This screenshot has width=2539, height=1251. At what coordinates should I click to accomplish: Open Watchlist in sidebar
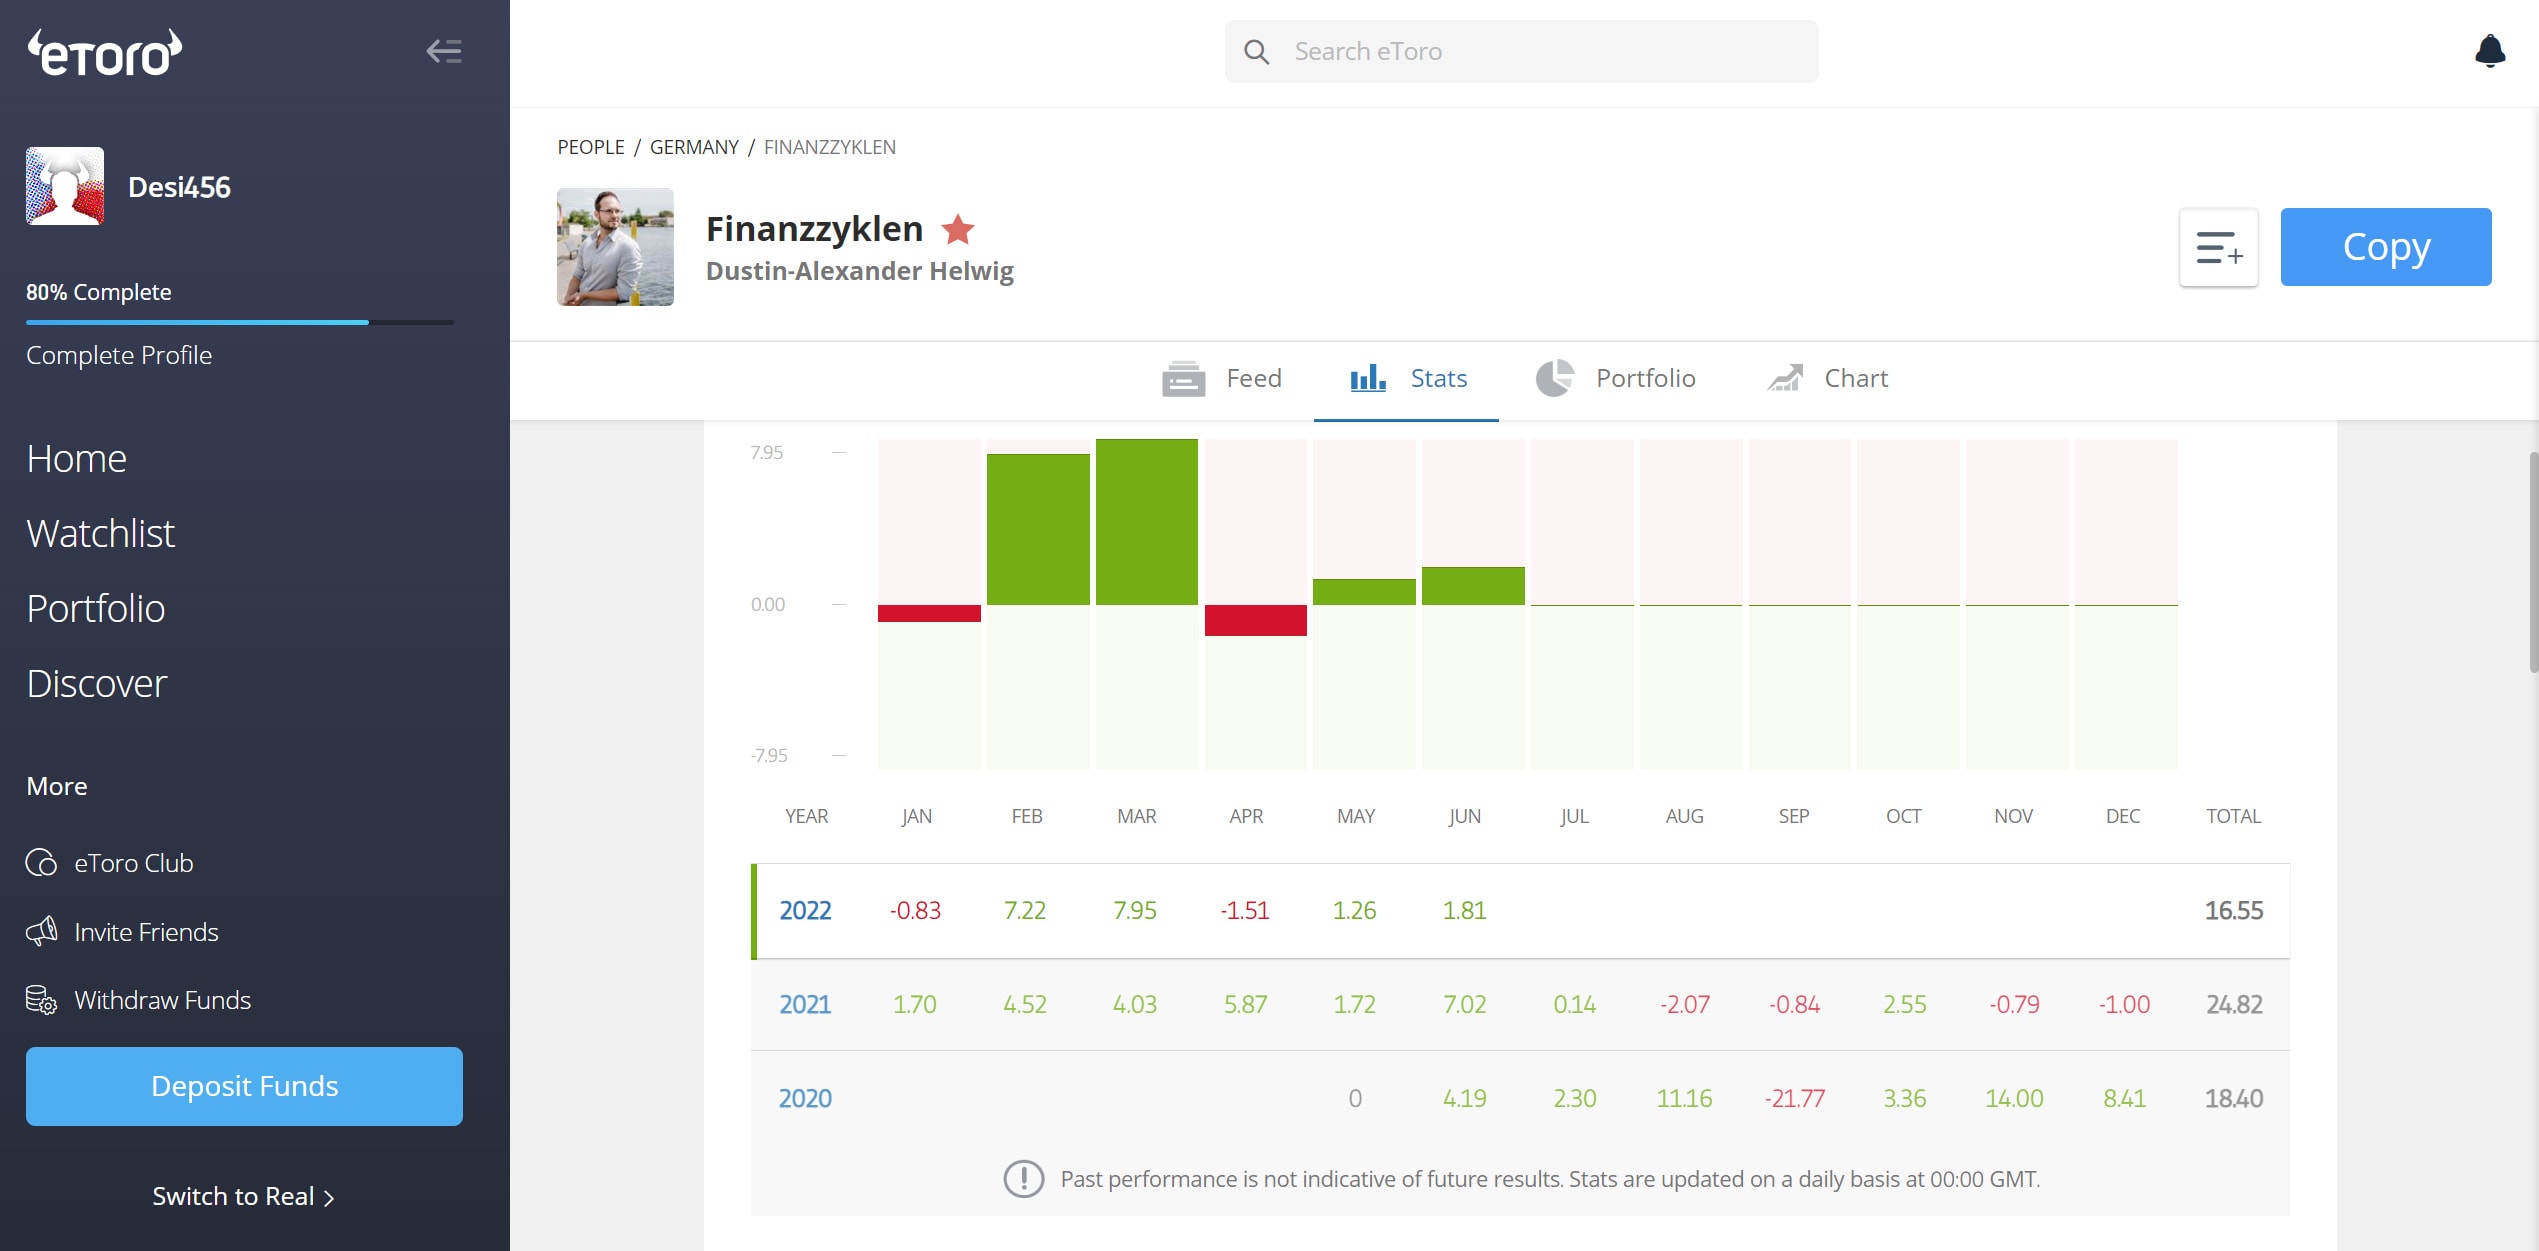click(x=101, y=534)
